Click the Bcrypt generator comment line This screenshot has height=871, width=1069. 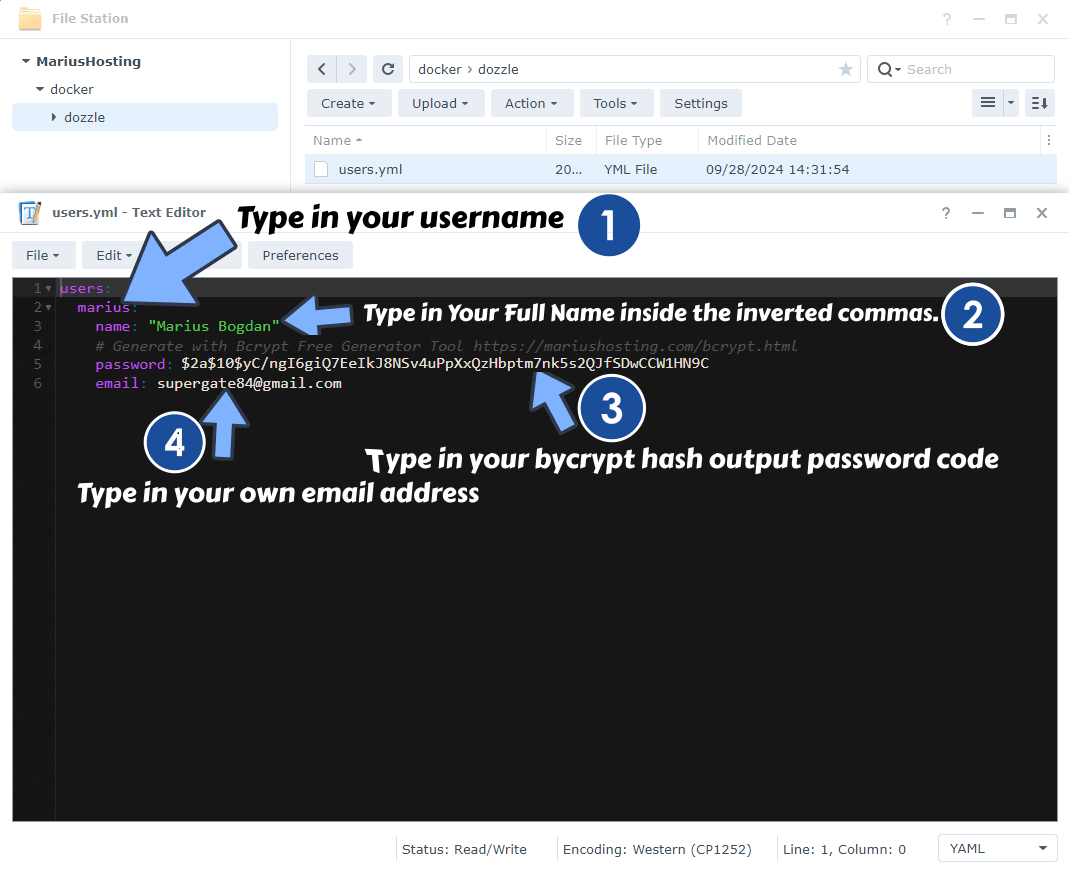coord(446,346)
